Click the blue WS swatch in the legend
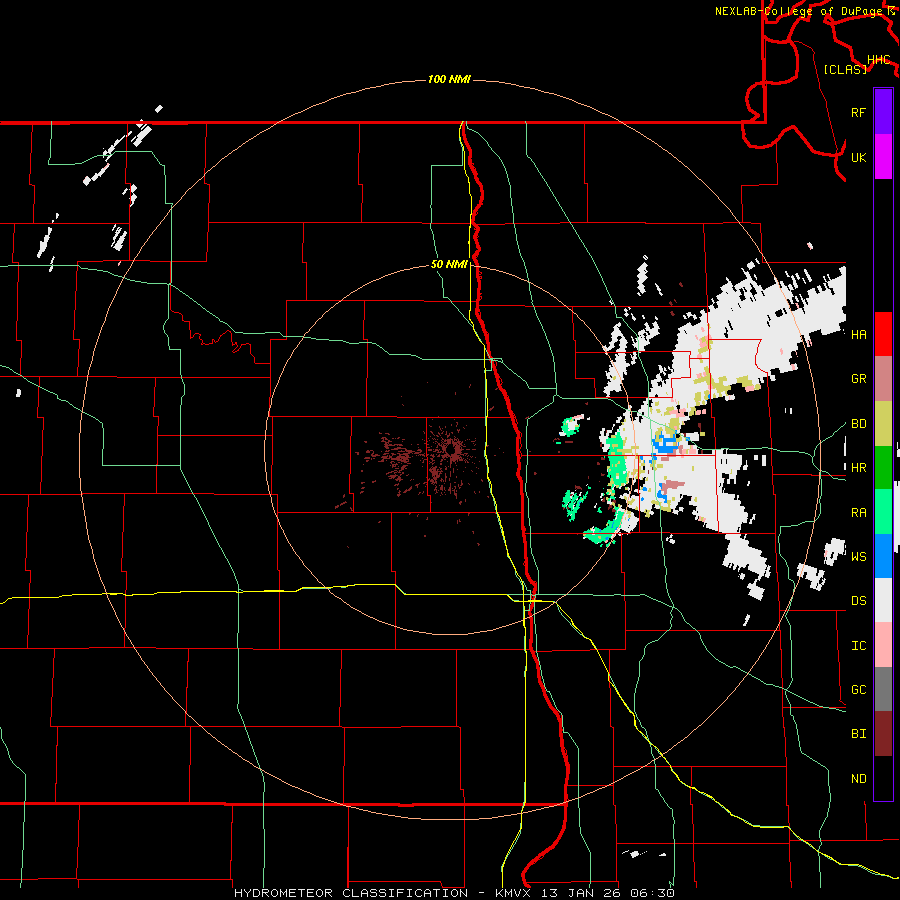The height and width of the screenshot is (900, 900). tap(883, 556)
